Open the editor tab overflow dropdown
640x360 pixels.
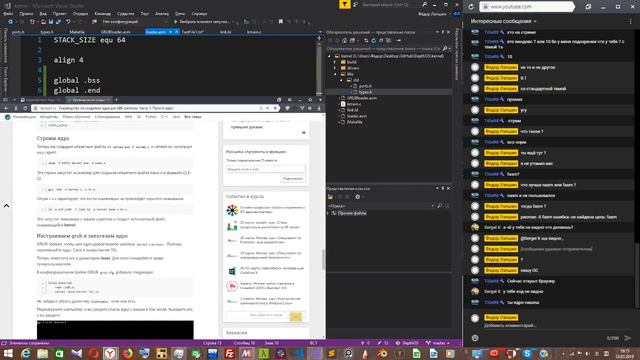tap(320, 32)
